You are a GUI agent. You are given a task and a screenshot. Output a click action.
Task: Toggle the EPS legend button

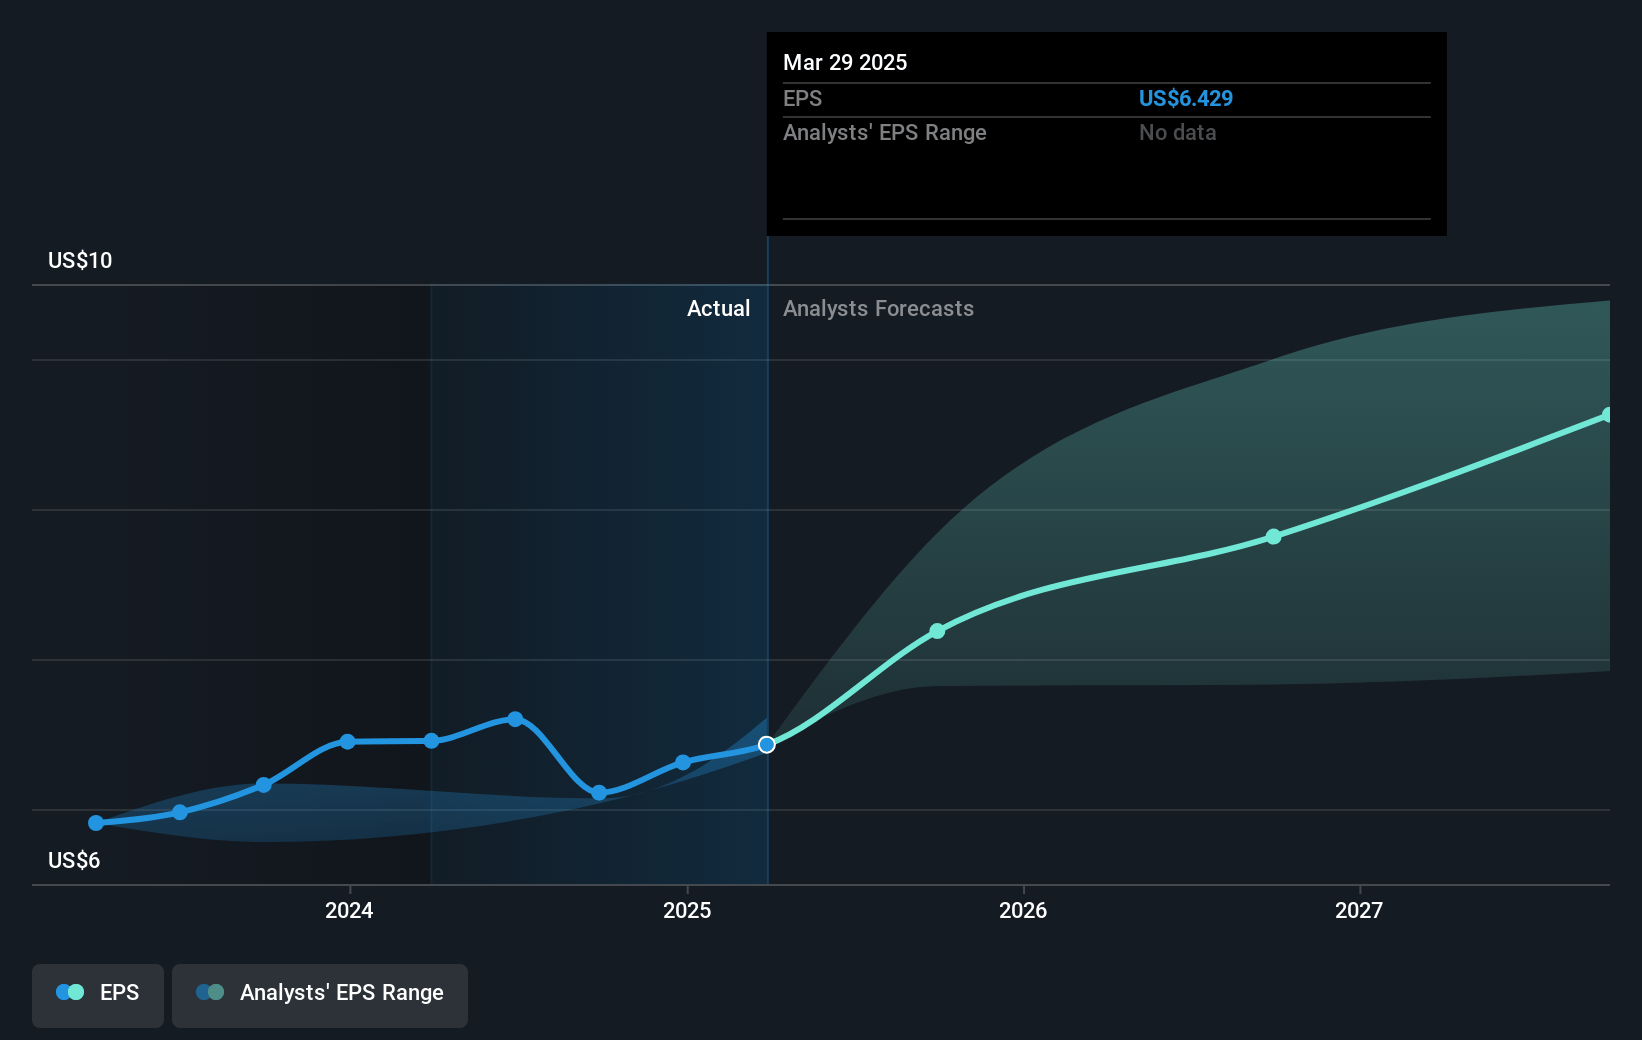pos(98,995)
